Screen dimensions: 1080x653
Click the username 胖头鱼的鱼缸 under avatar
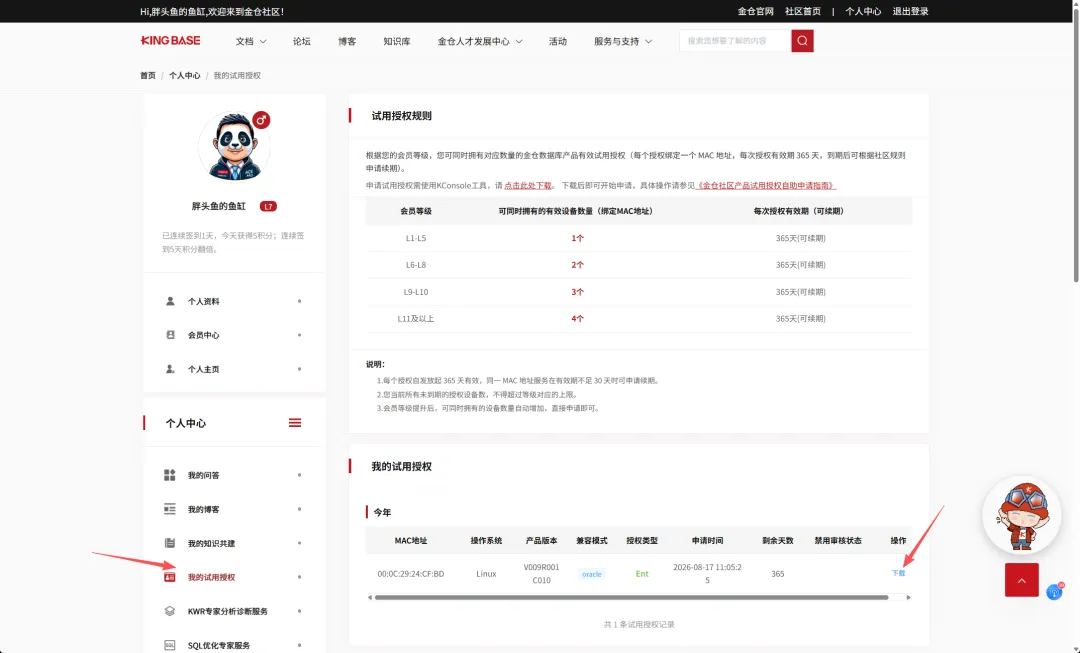tap(218, 206)
